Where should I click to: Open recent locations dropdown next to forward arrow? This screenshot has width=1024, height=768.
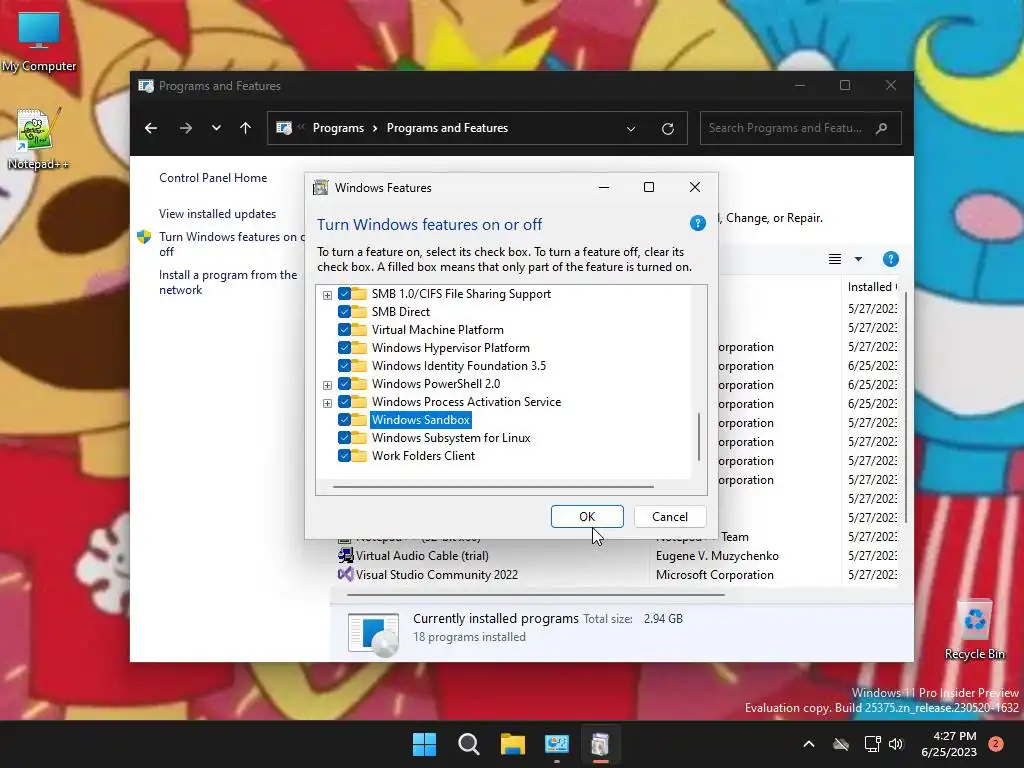pos(216,128)
